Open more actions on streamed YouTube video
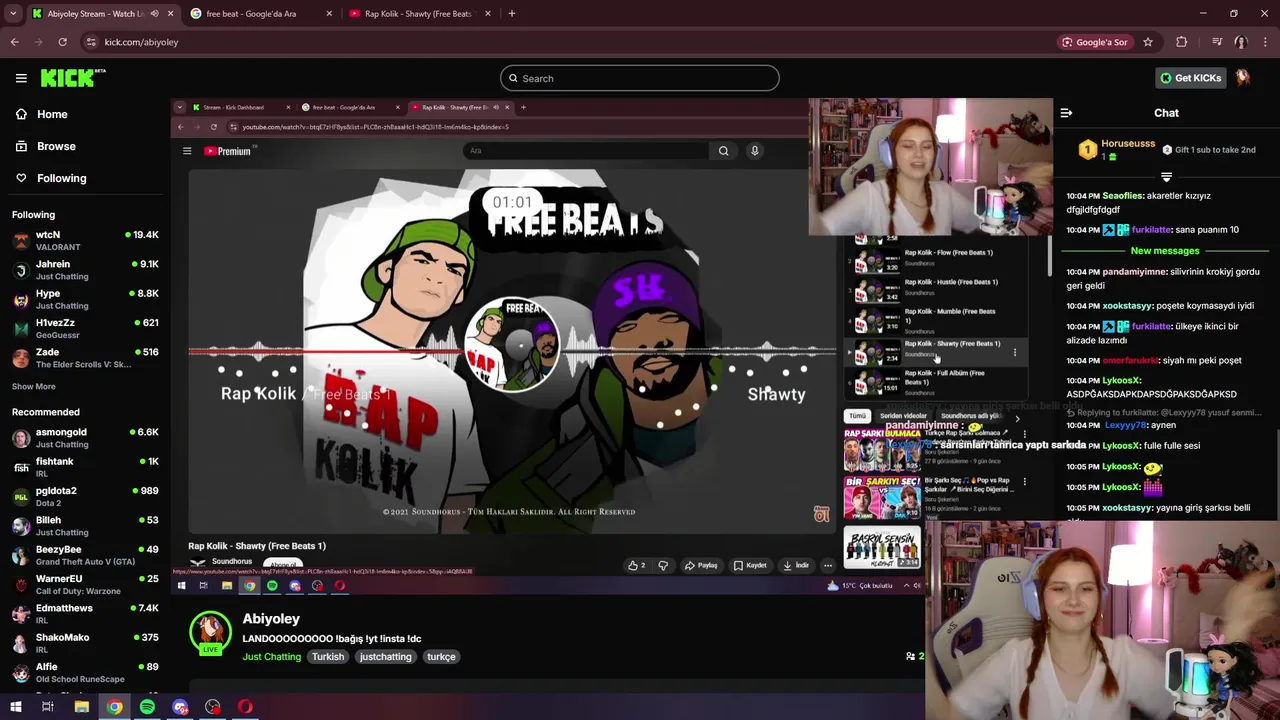1280x720 pixels. point(827,565)
